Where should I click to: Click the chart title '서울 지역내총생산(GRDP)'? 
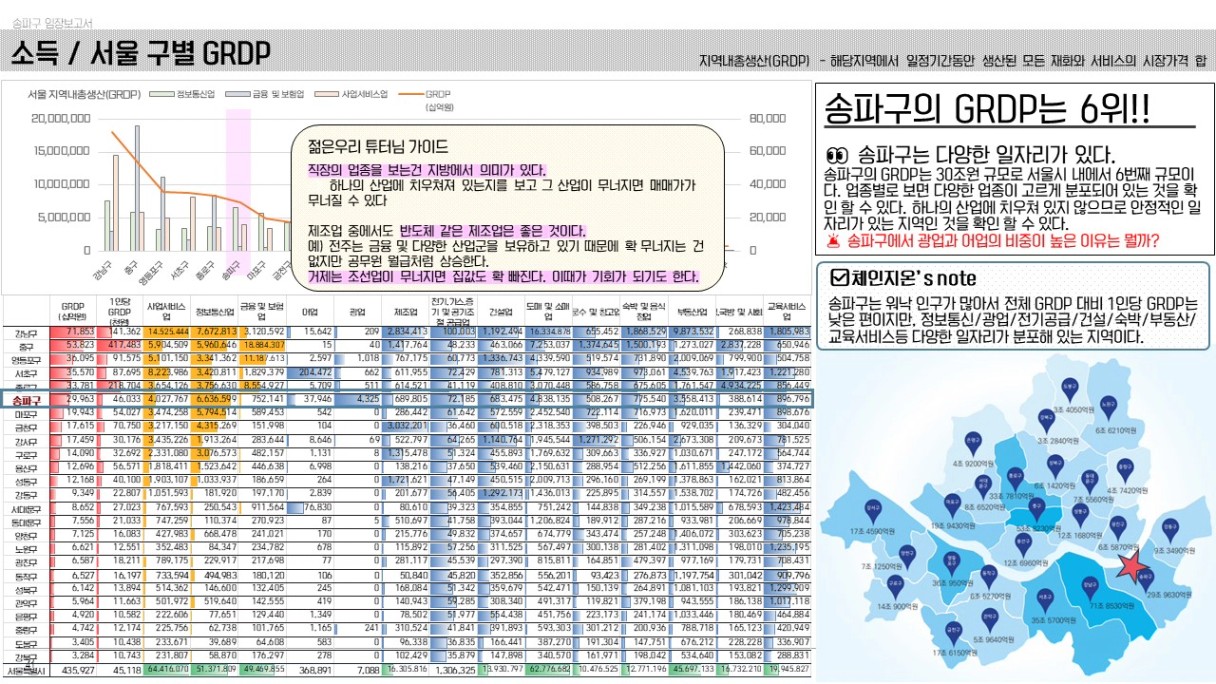[84, 94]
